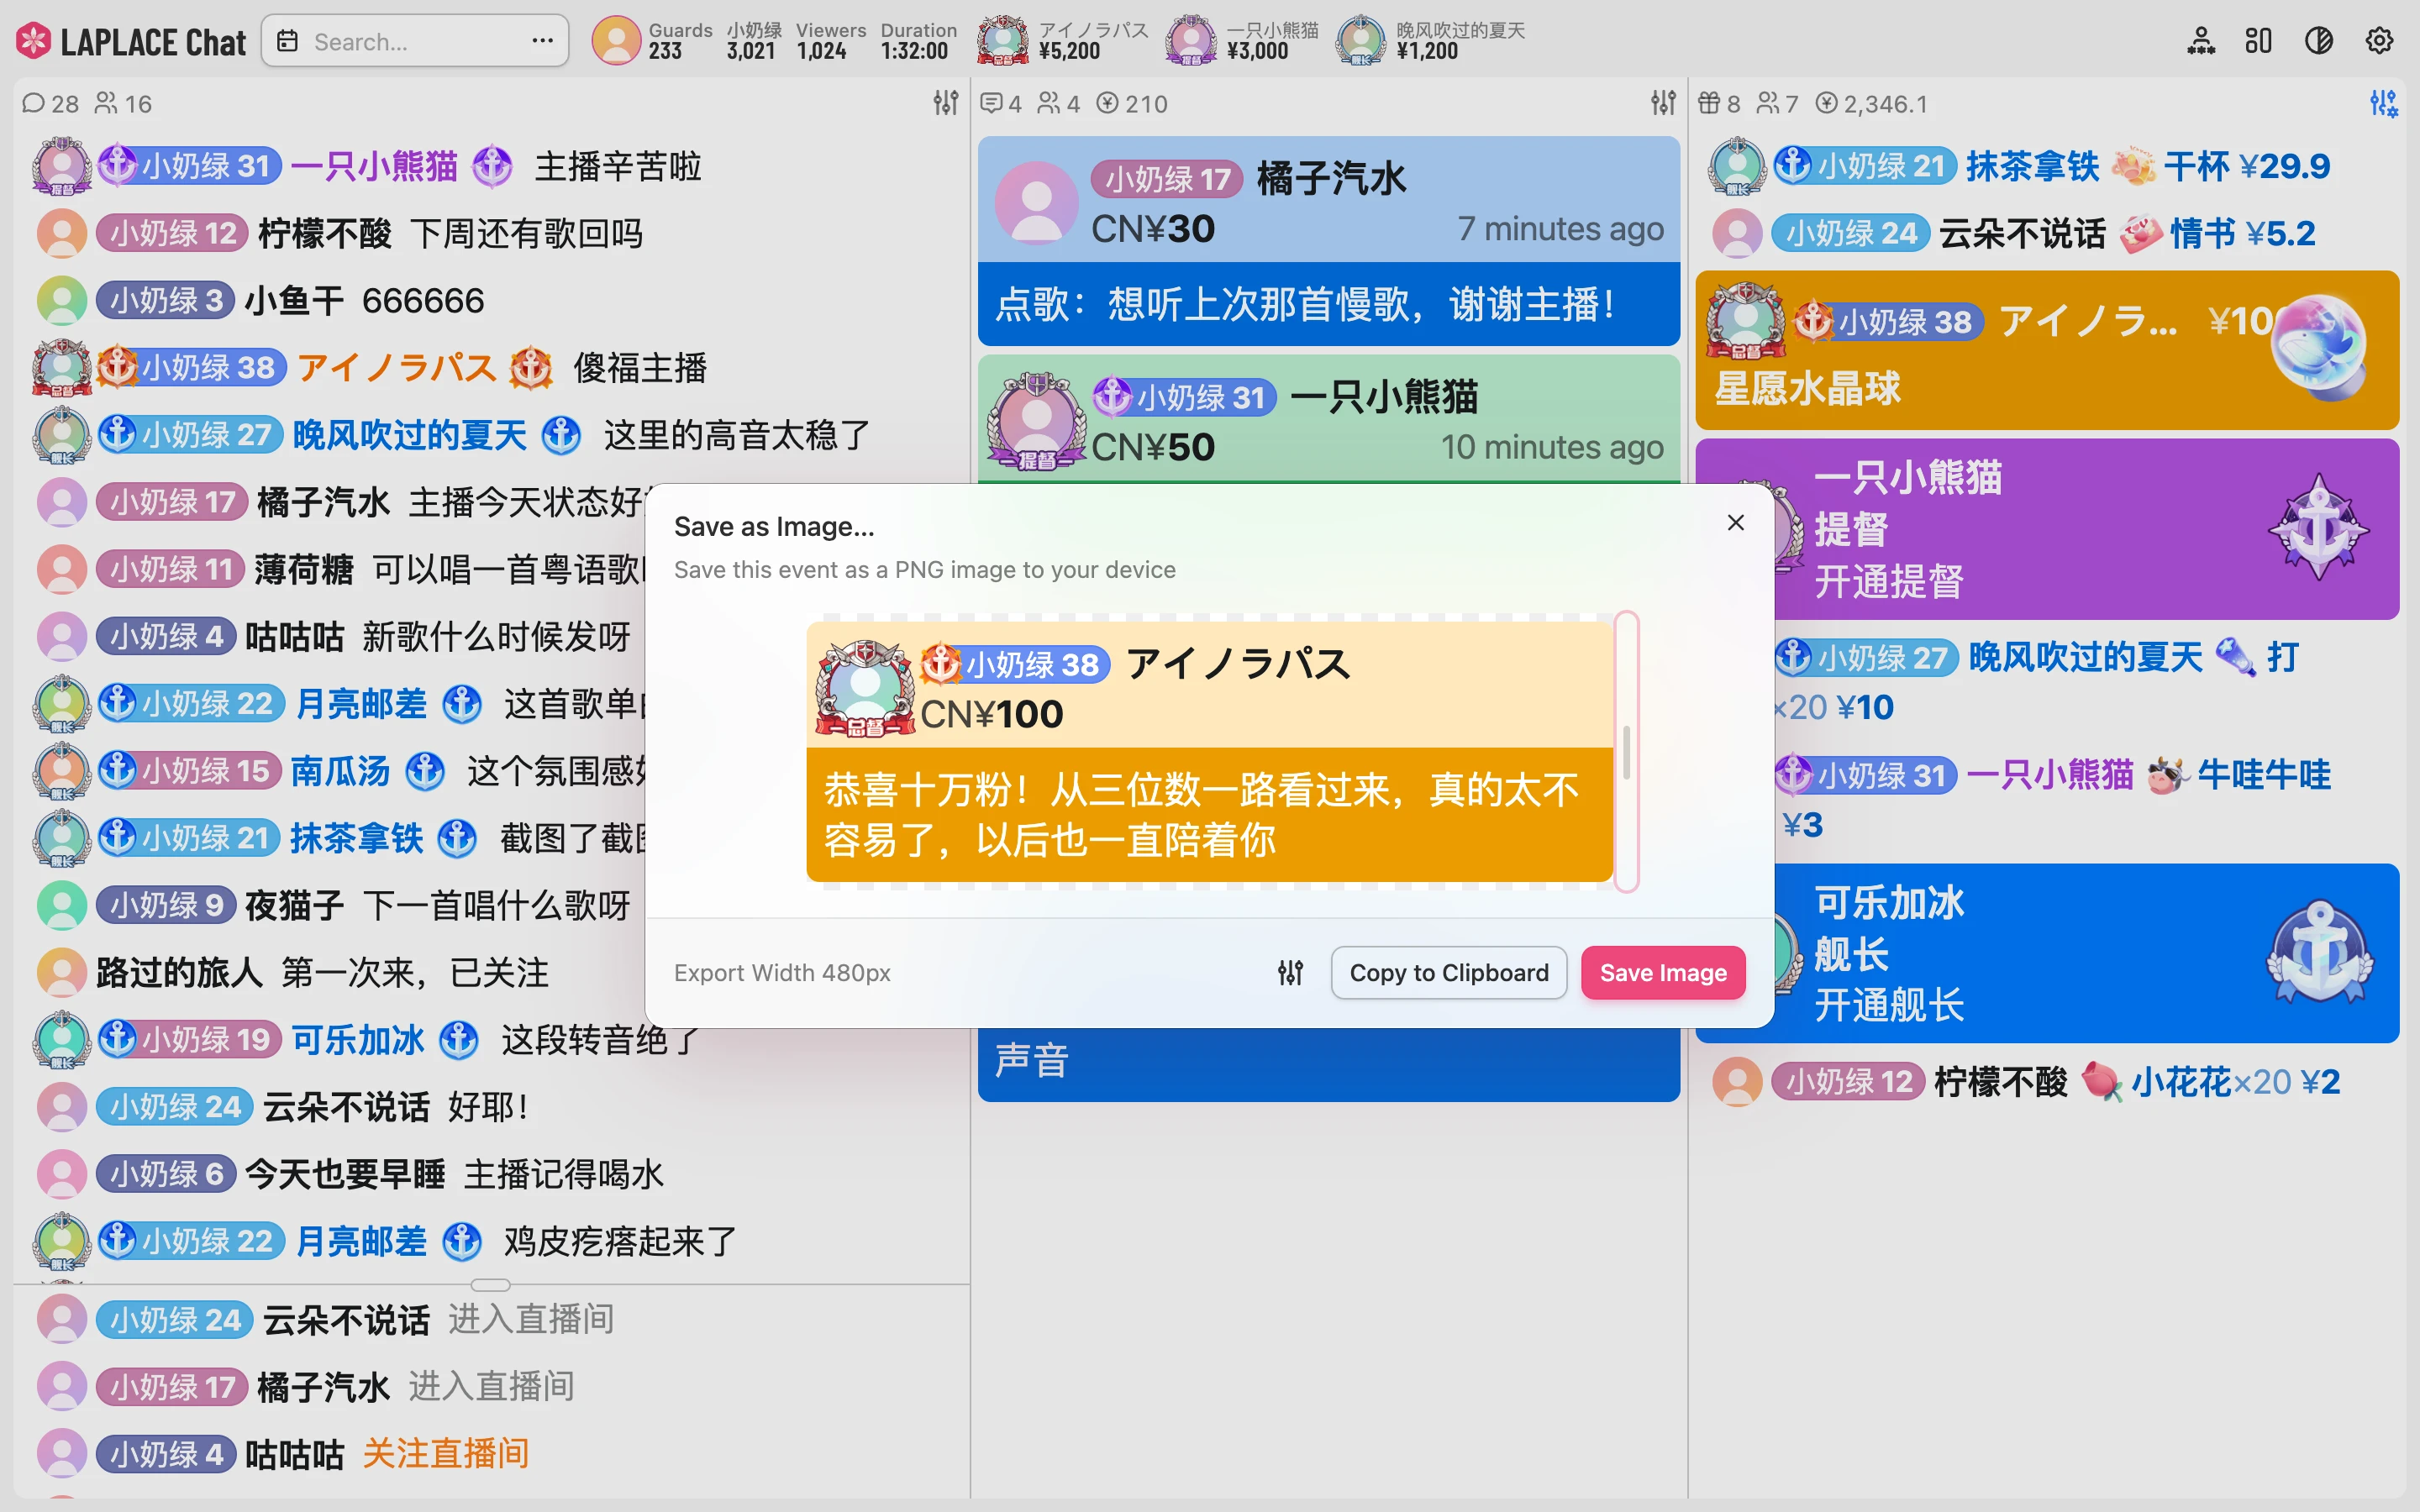2420x1512 pixels.
Task: Open the 橘子汽水 CN¥30 superchat card
Action: [x=1328, y=241]
